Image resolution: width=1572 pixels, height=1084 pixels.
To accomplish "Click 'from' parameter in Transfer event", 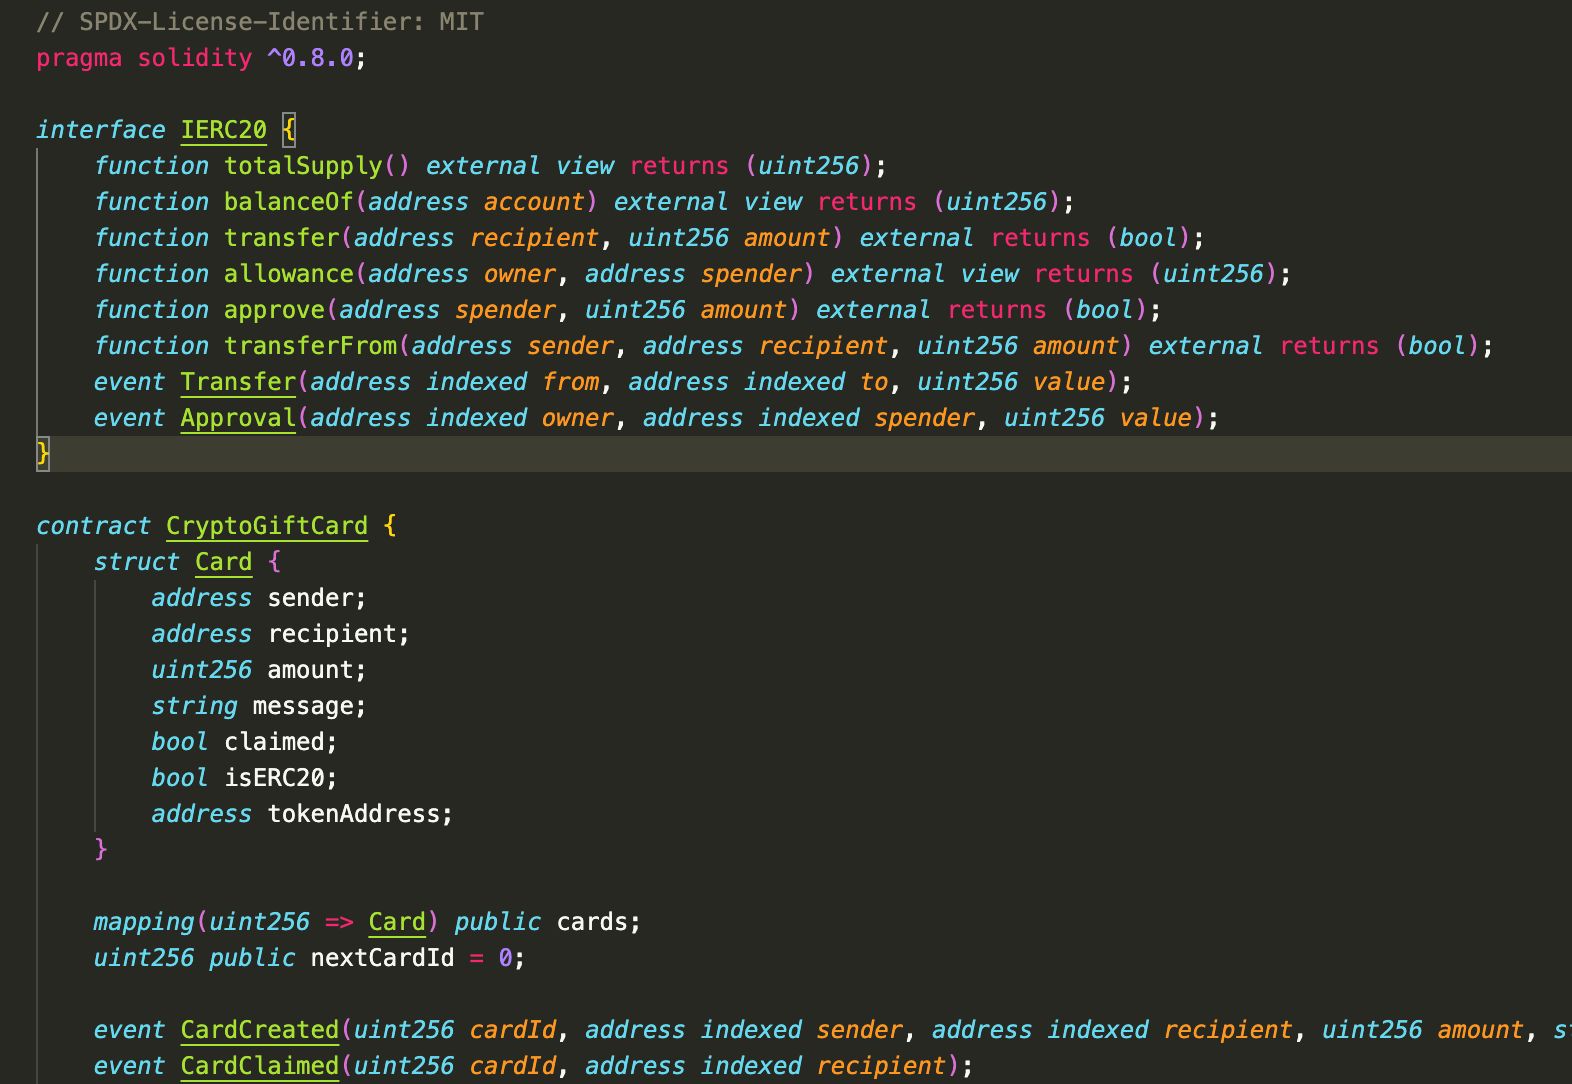I will [x=570, y=382].
